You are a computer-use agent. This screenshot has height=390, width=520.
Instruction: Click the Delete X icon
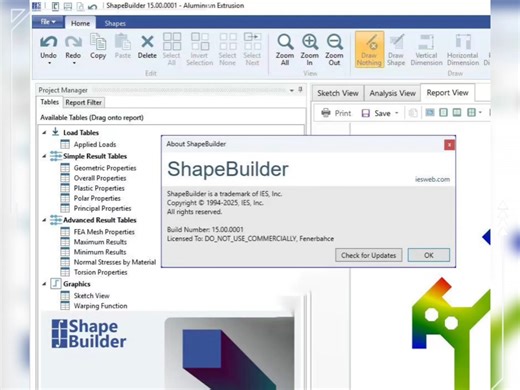pyautogui.click(x=147, y=42)
